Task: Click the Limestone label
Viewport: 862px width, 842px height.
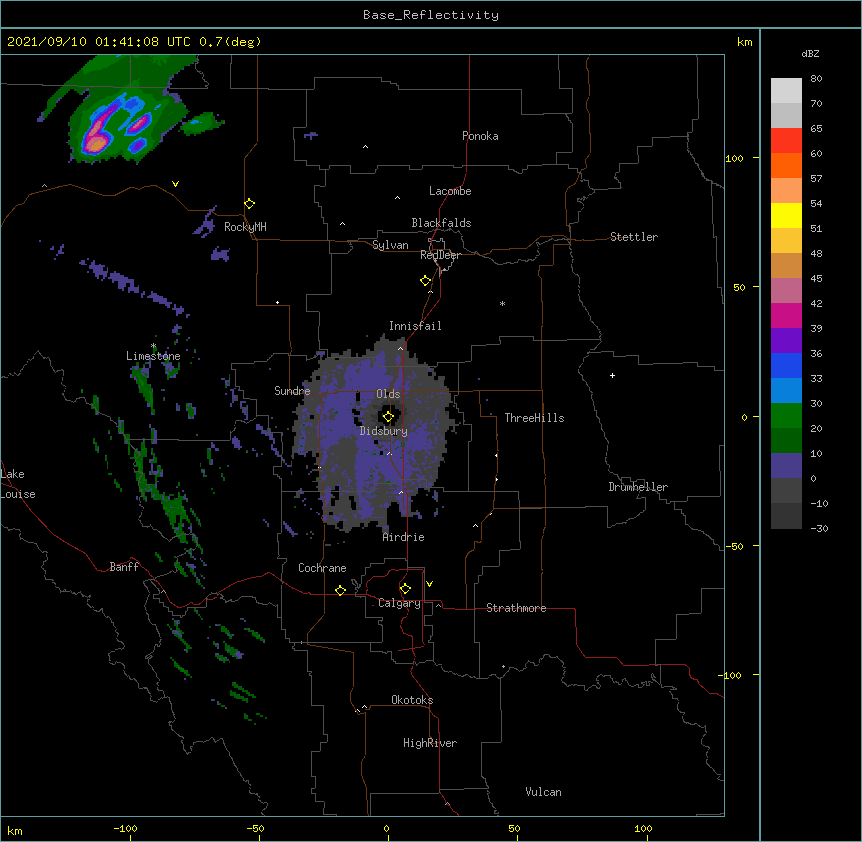Action: 153,356
